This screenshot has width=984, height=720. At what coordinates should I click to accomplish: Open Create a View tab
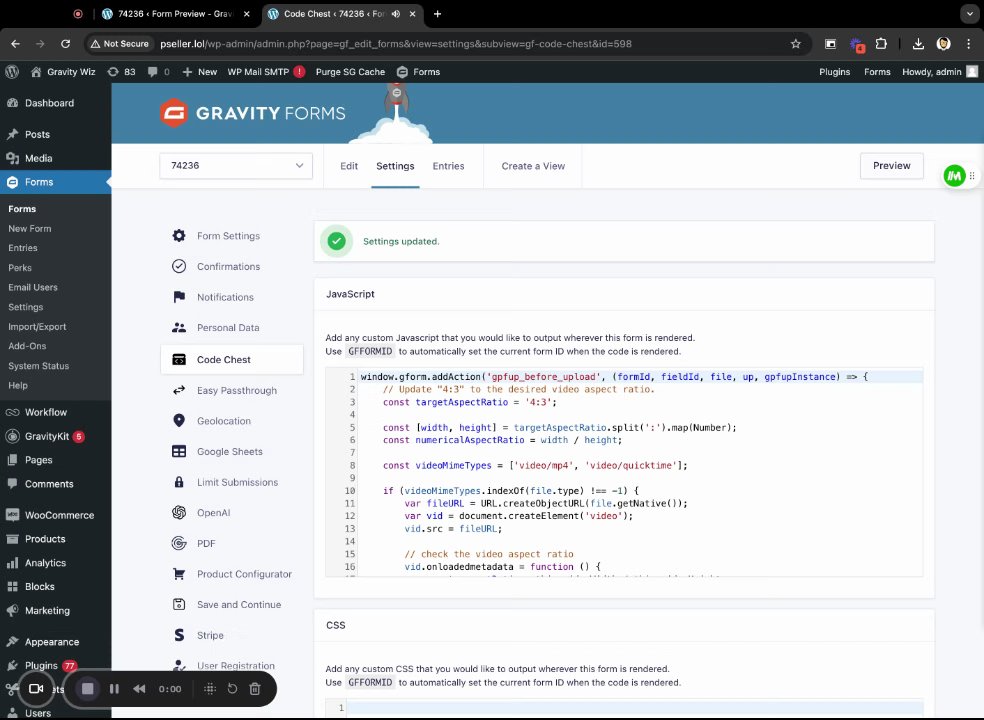coord(533,166)
